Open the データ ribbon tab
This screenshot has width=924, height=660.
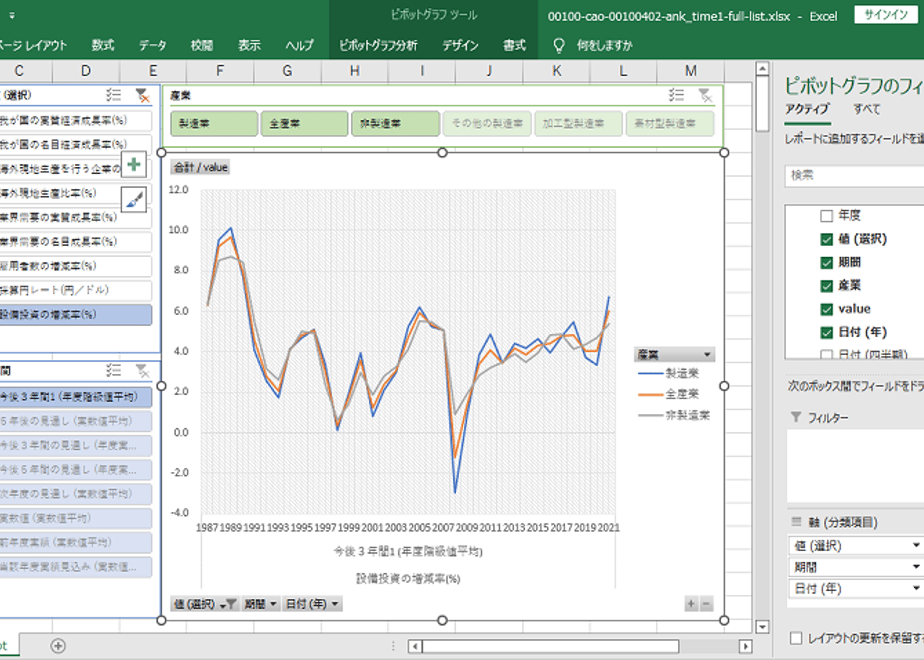pos(153,45)
